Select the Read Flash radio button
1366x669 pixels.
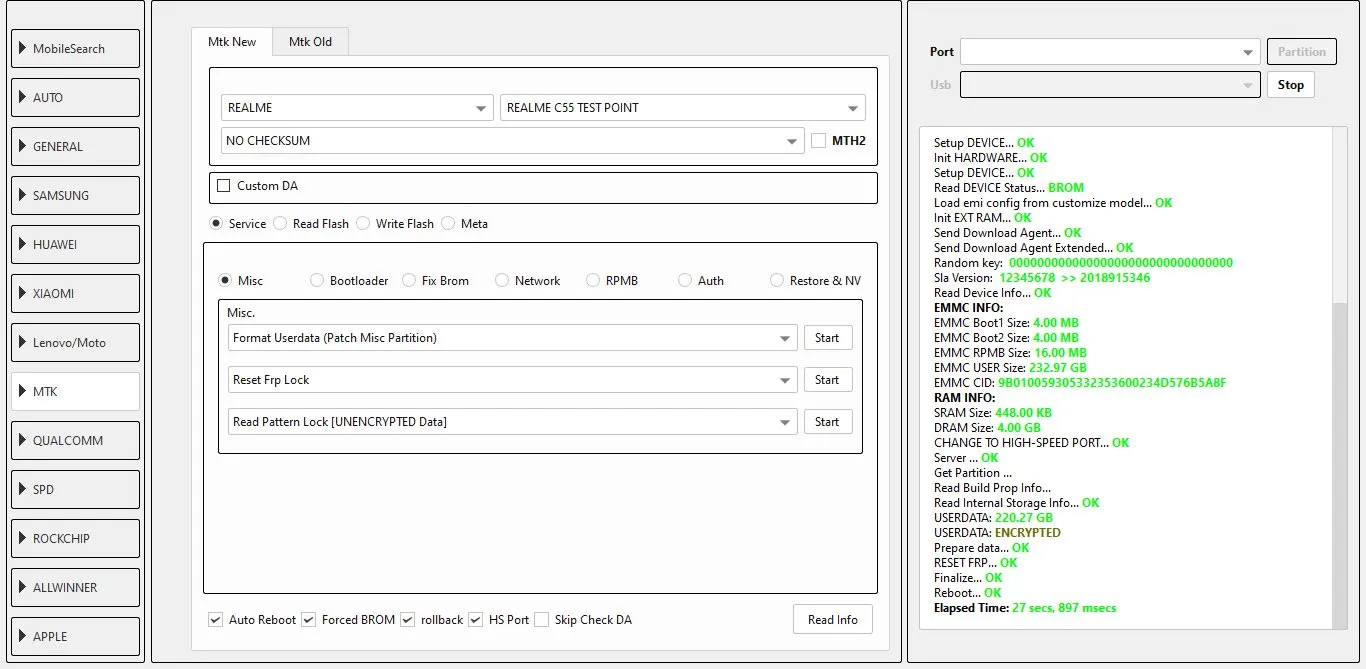281,224
